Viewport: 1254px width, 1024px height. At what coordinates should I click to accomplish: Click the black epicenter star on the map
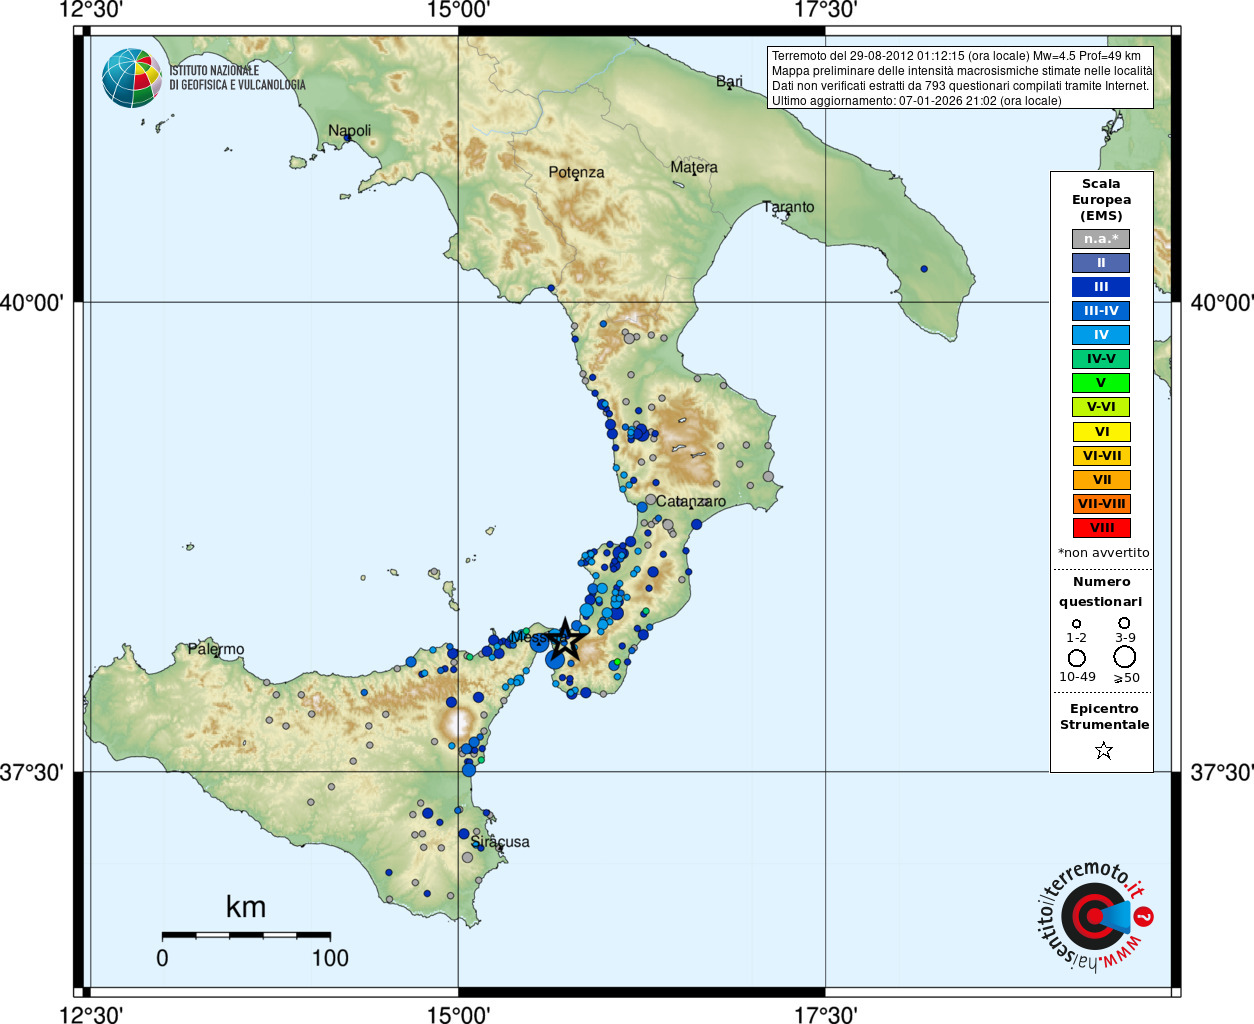[x=566, y=639]
